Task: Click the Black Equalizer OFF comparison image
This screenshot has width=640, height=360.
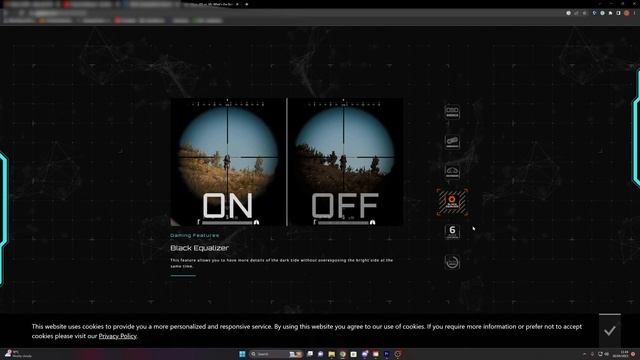Action: (345, 162)
